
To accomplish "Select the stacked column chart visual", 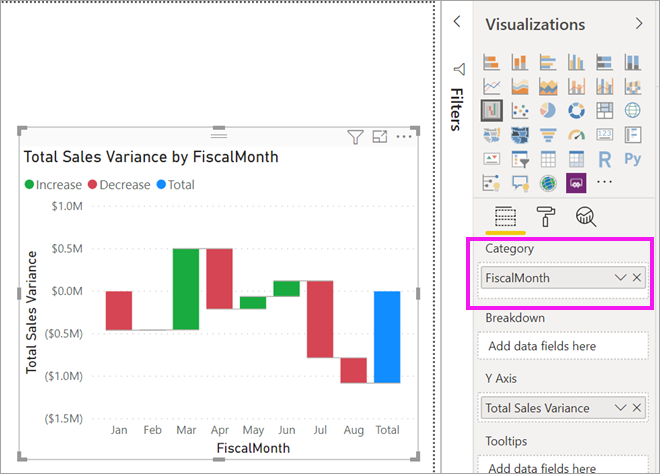I will (520, 62).
